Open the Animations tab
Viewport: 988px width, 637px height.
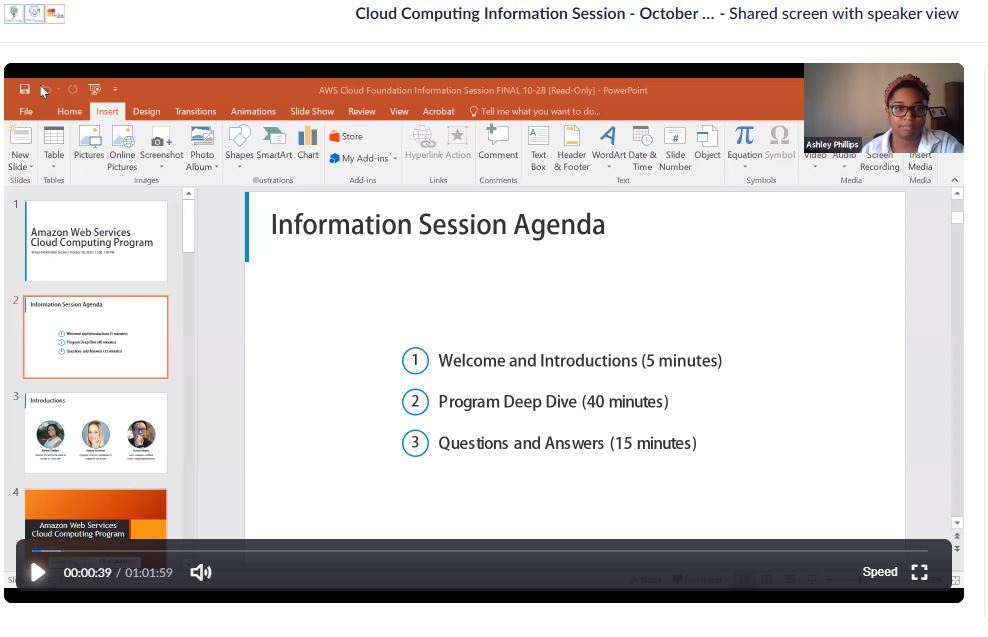253,112
